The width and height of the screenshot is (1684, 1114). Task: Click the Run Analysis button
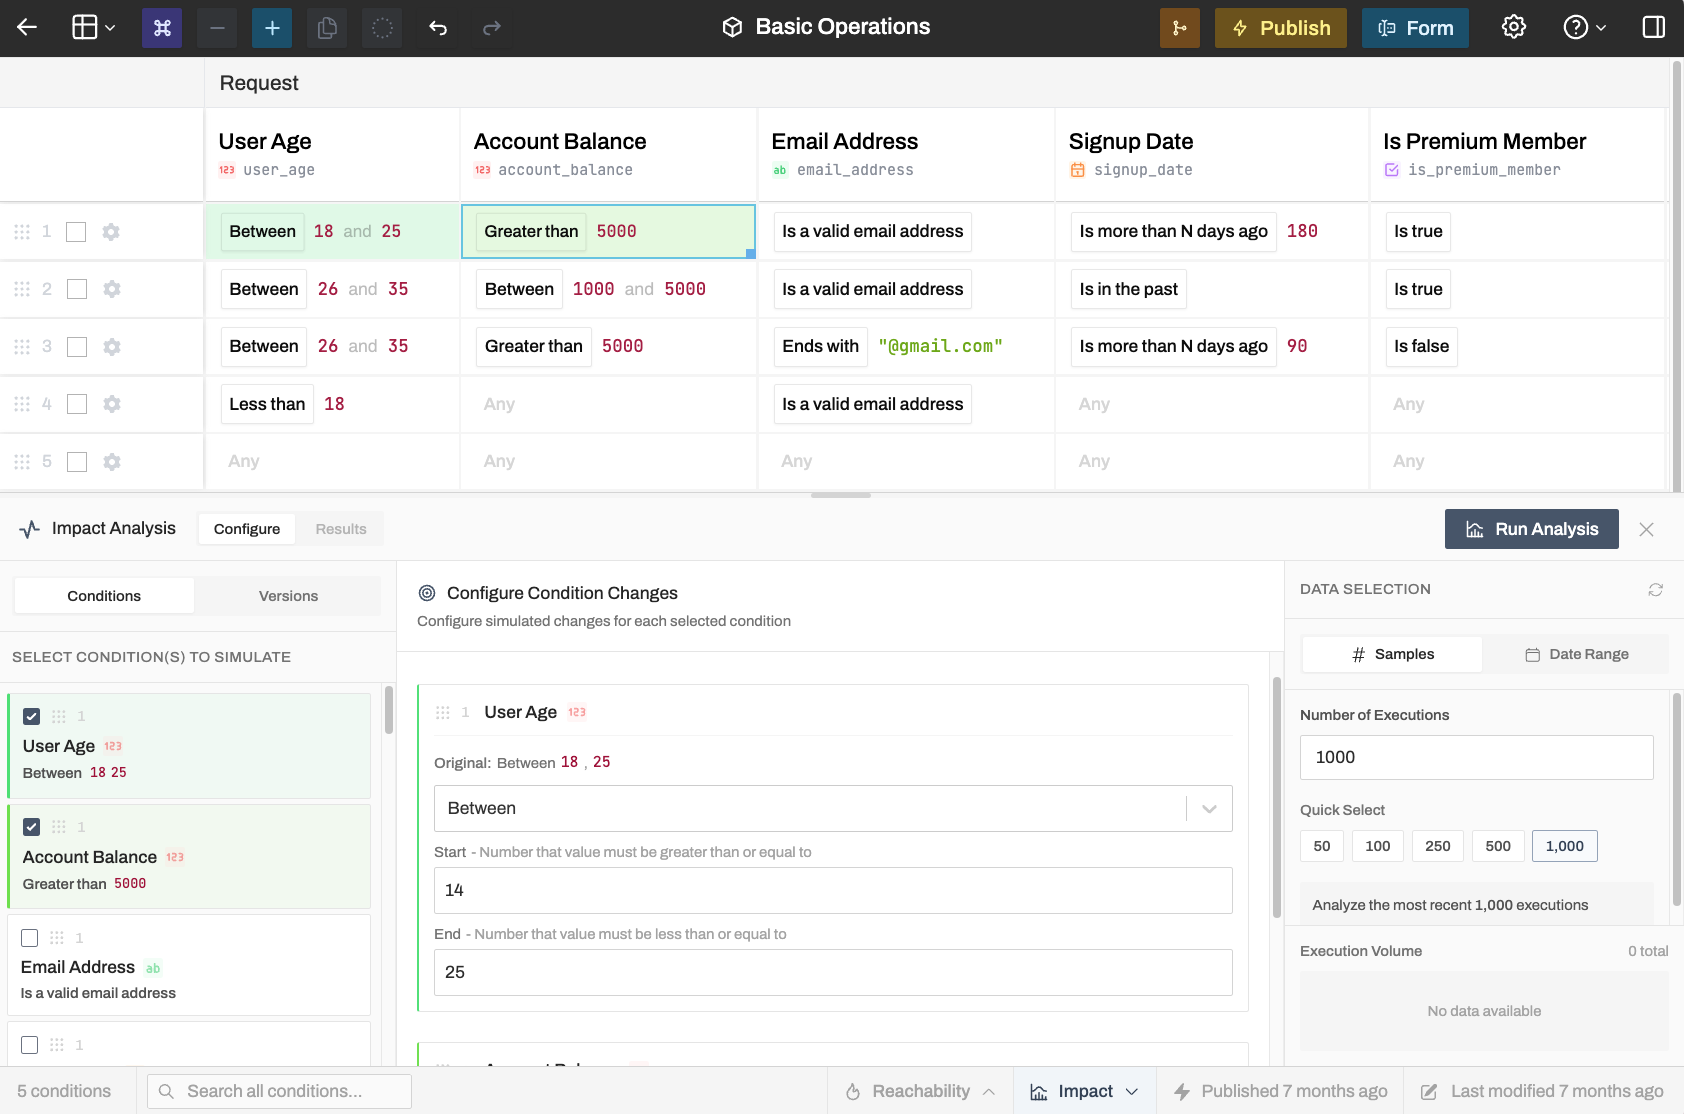[x=1531, y=529]
